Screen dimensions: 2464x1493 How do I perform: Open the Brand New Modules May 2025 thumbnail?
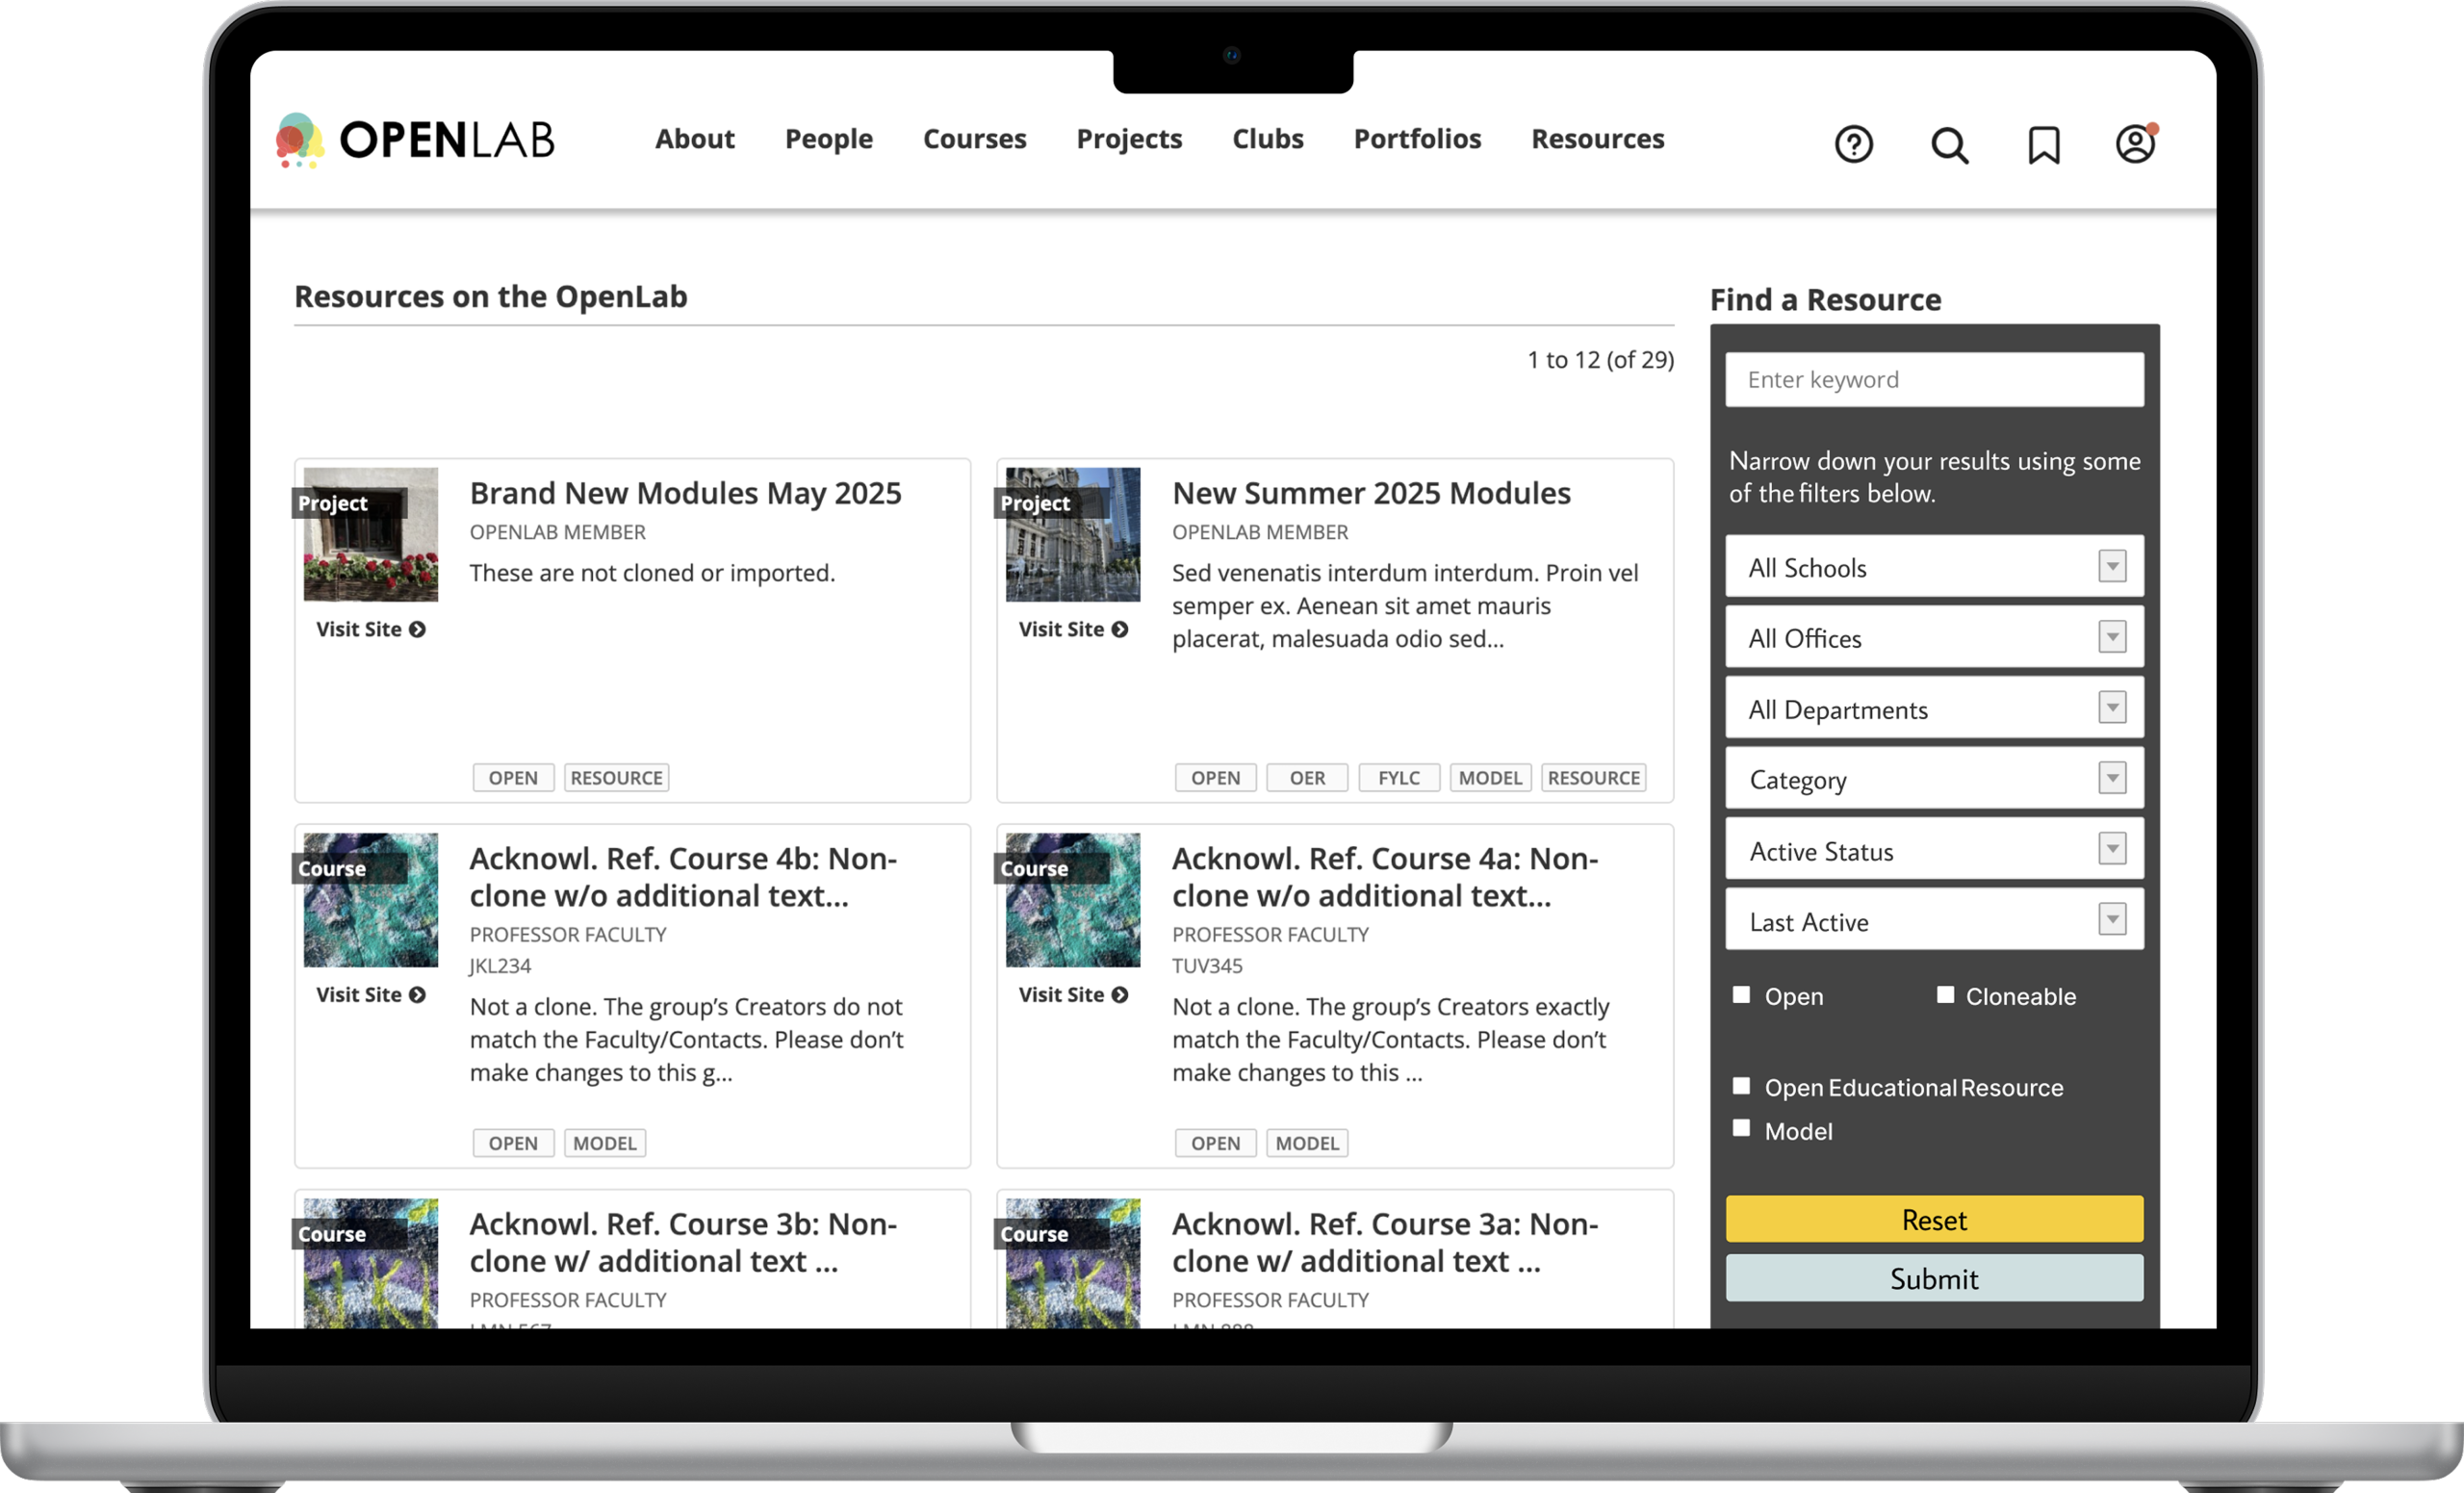(371, 535)
